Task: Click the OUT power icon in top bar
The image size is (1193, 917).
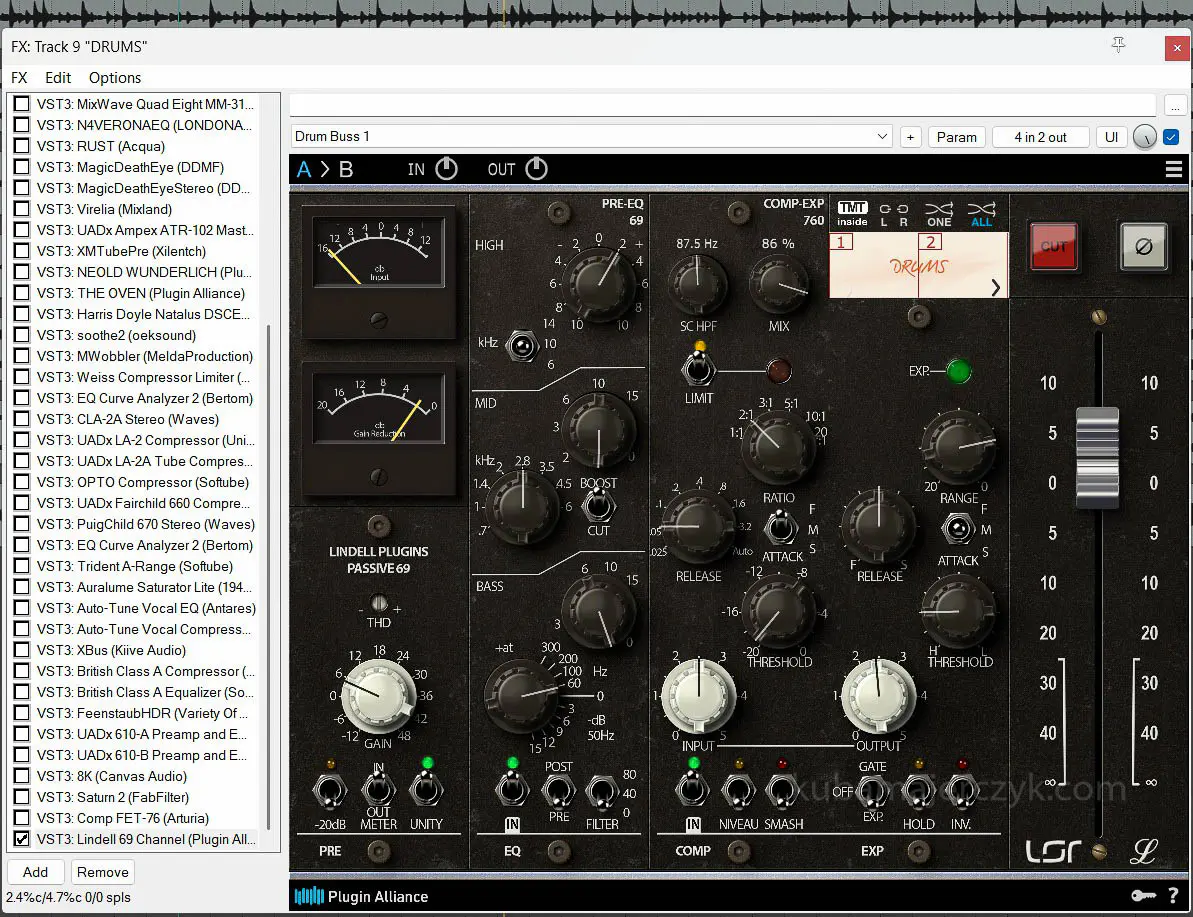Action: point(537,169)
